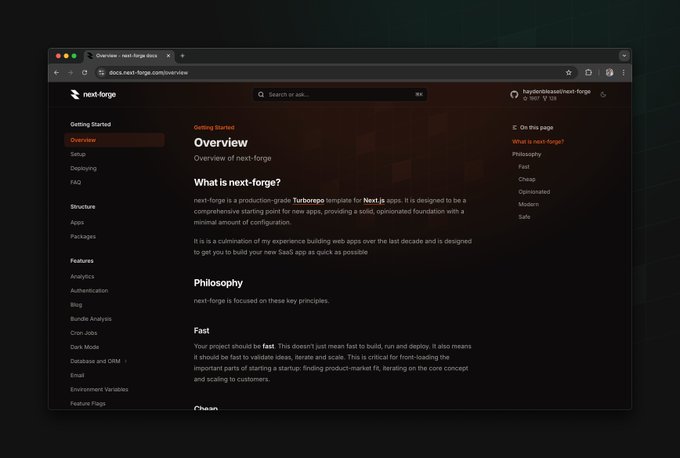This screenshot has width=680, height=458.
Task: Open the Dark Mode feature page
Action: pyautogui.click(x=85, y=347)
